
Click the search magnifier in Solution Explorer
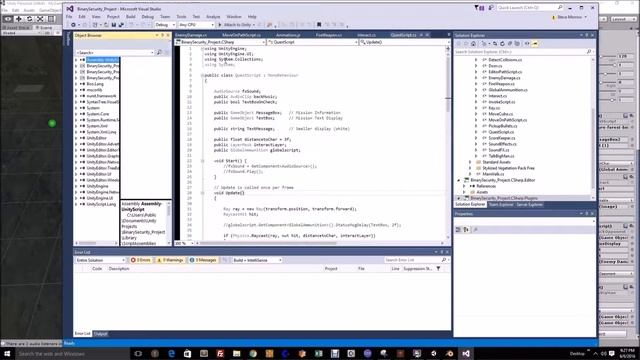(589, 52)
